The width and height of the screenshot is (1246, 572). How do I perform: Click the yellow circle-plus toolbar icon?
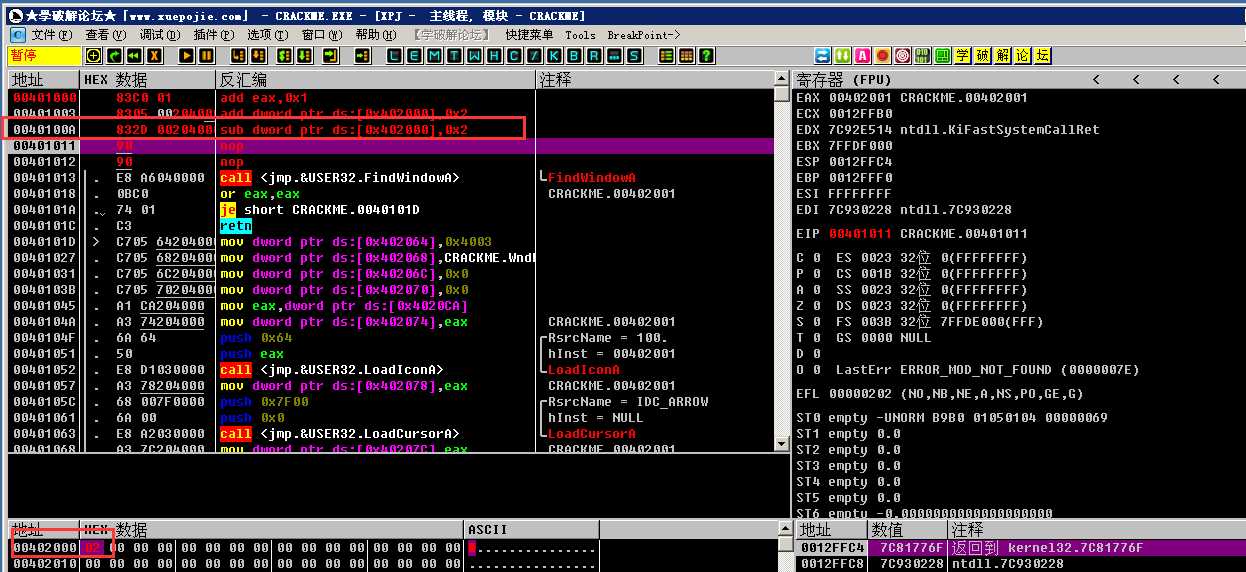tap(93, 56)
